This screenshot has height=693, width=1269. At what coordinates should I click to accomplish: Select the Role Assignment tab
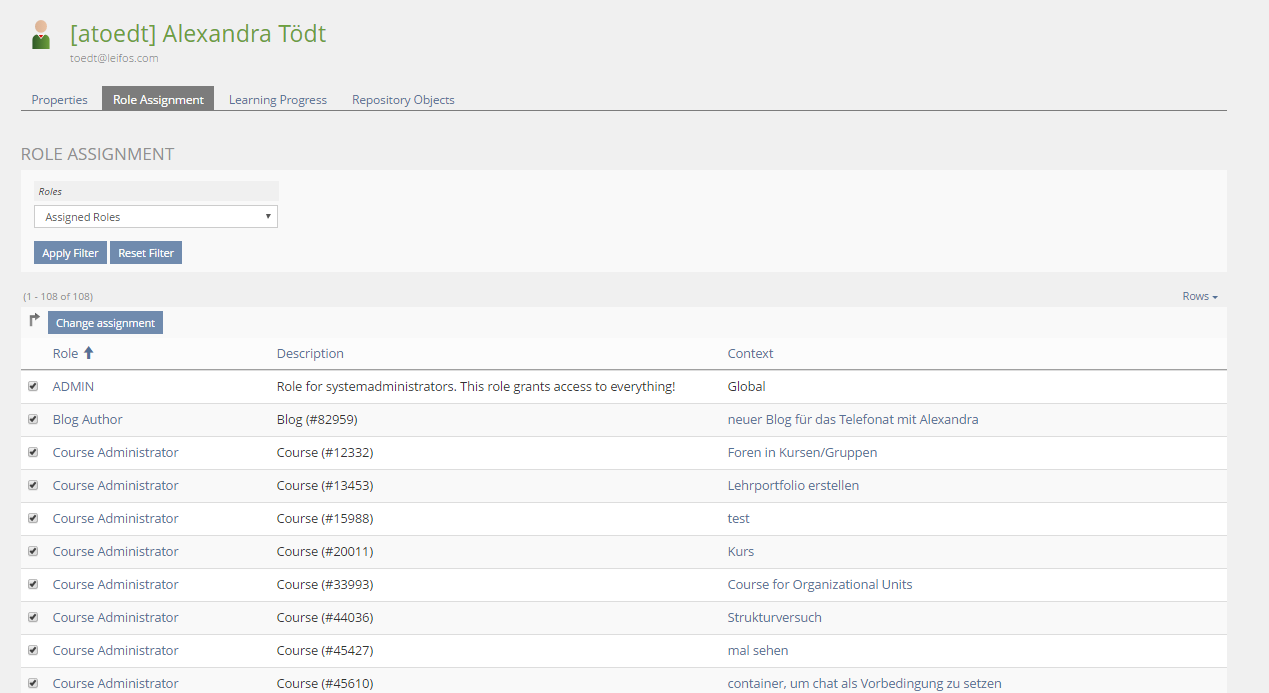158,100
